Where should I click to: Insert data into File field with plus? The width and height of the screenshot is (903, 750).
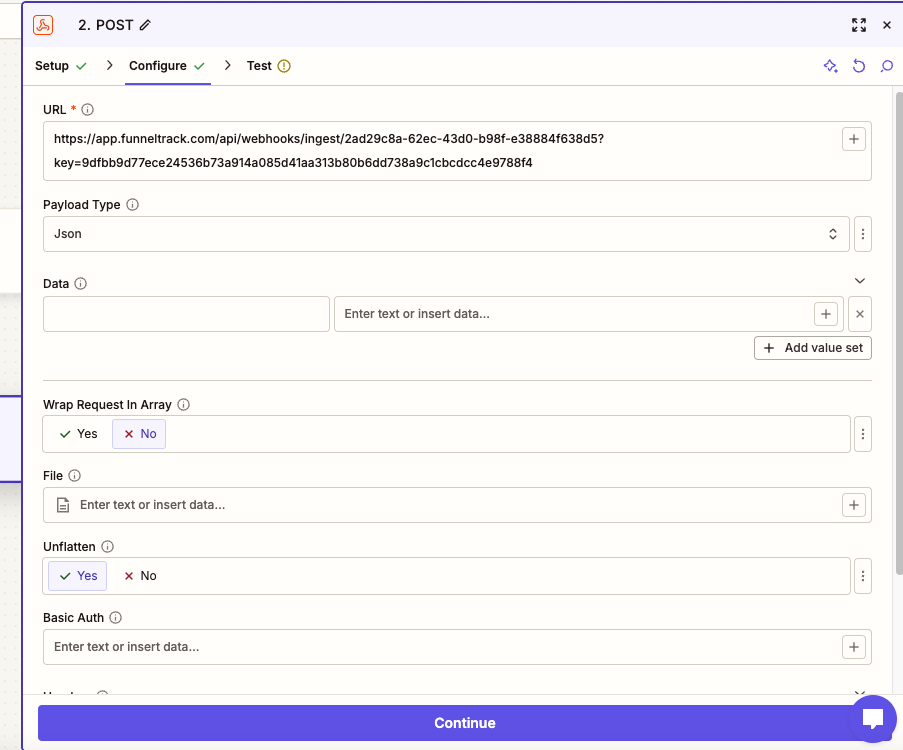coord(853,505)
